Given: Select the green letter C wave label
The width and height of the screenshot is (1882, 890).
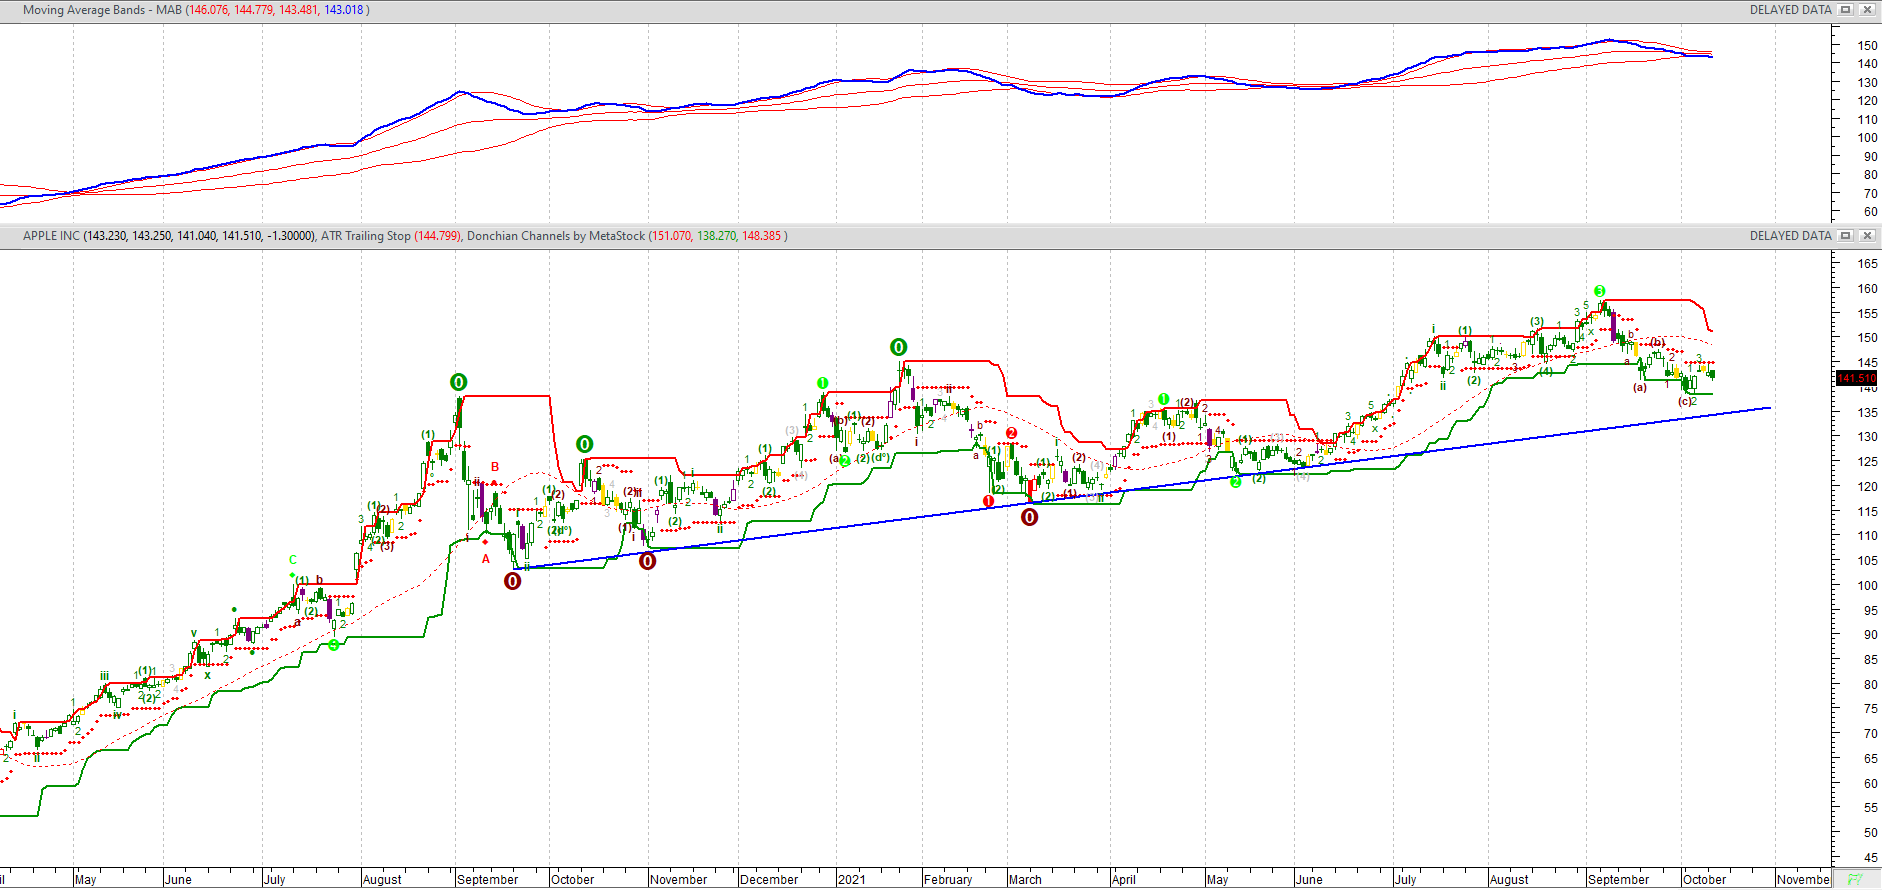Looking at the screenshot, I should pos(293,560).
